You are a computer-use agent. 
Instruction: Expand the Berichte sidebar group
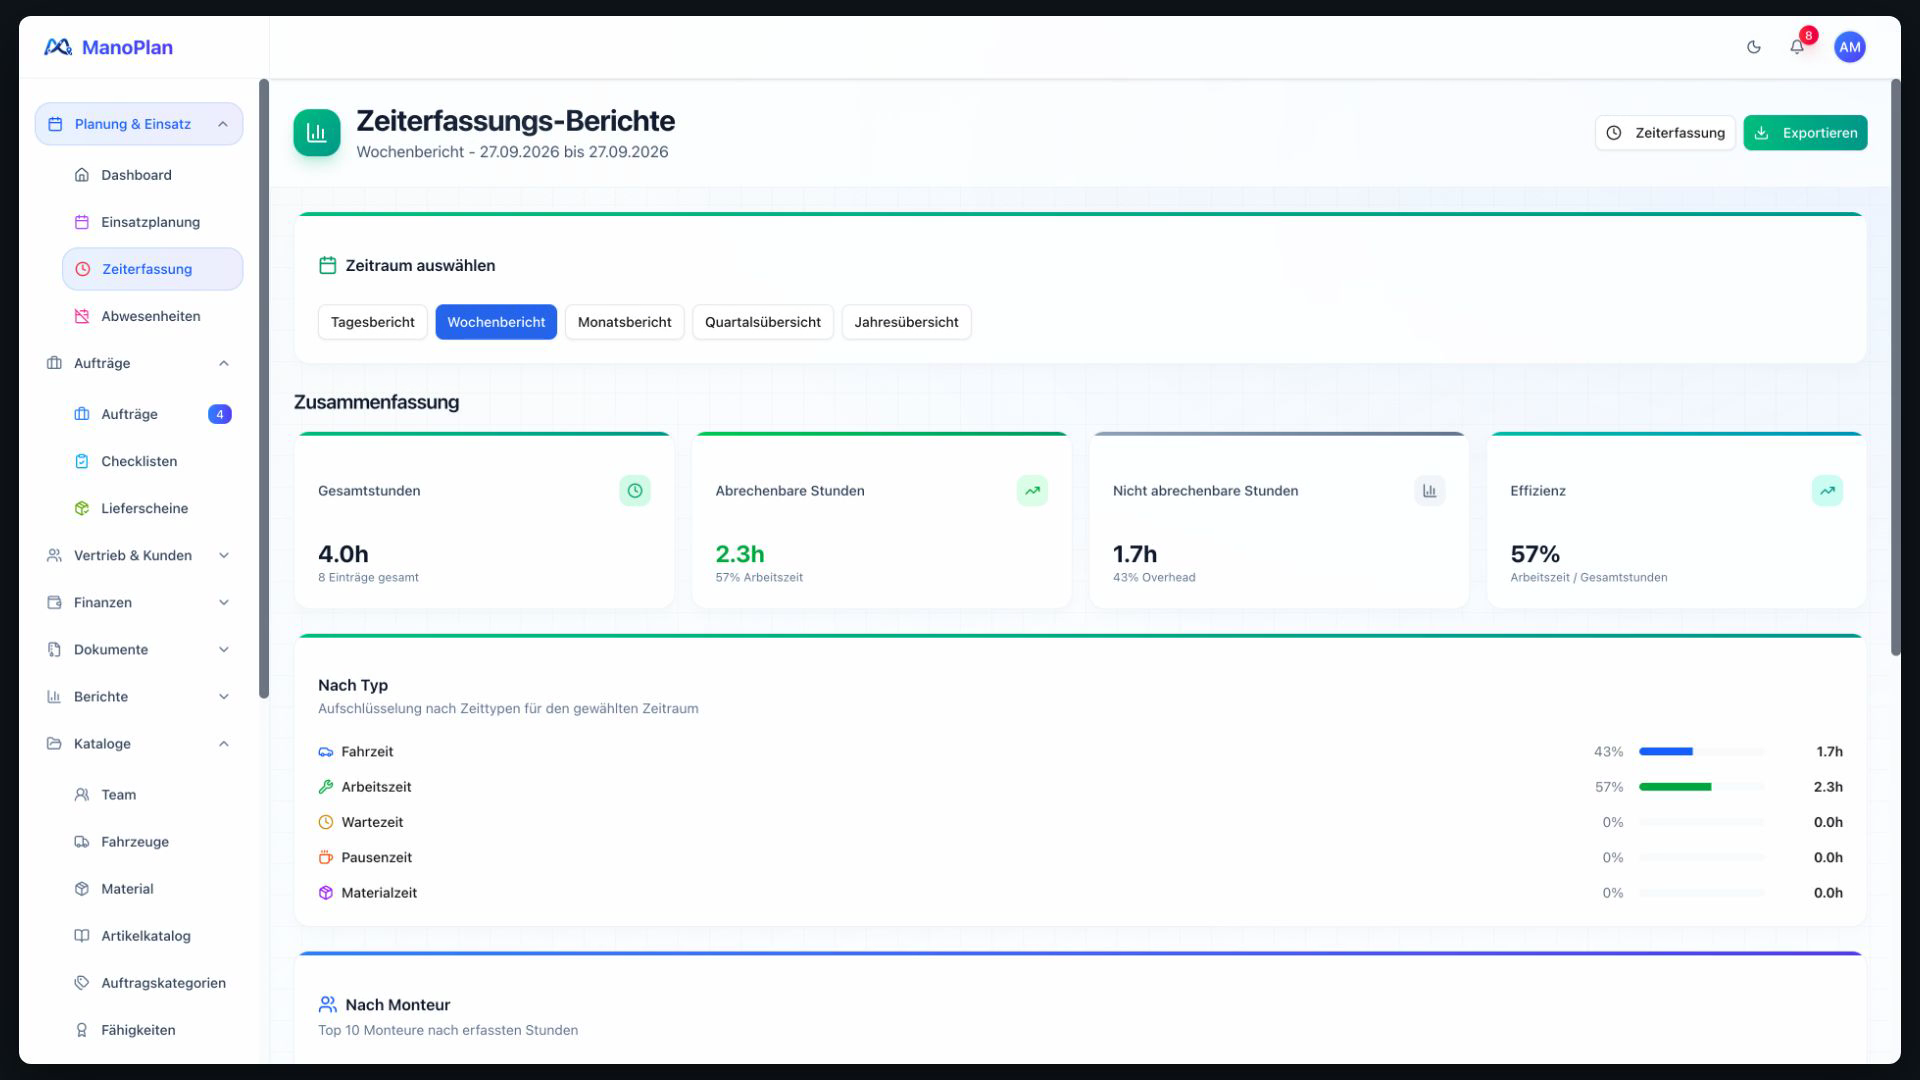[x=139, y=696]
